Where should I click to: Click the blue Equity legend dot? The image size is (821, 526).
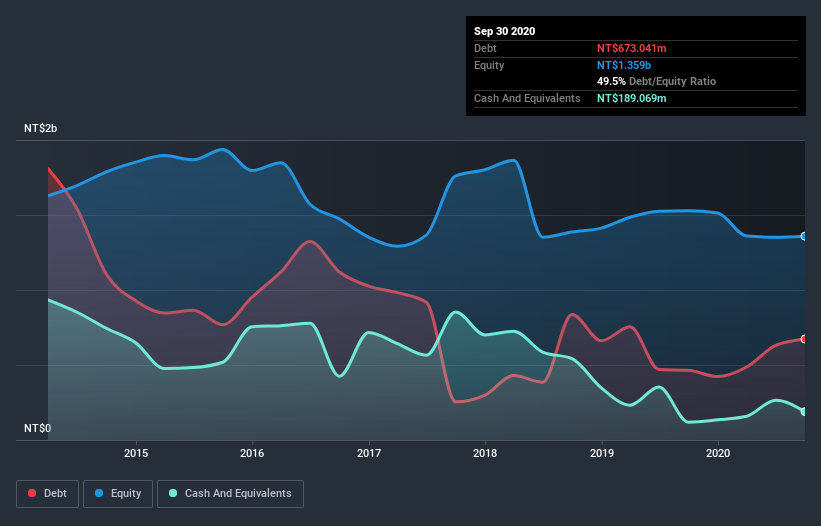pyautogui.click(x=99, y=493)
